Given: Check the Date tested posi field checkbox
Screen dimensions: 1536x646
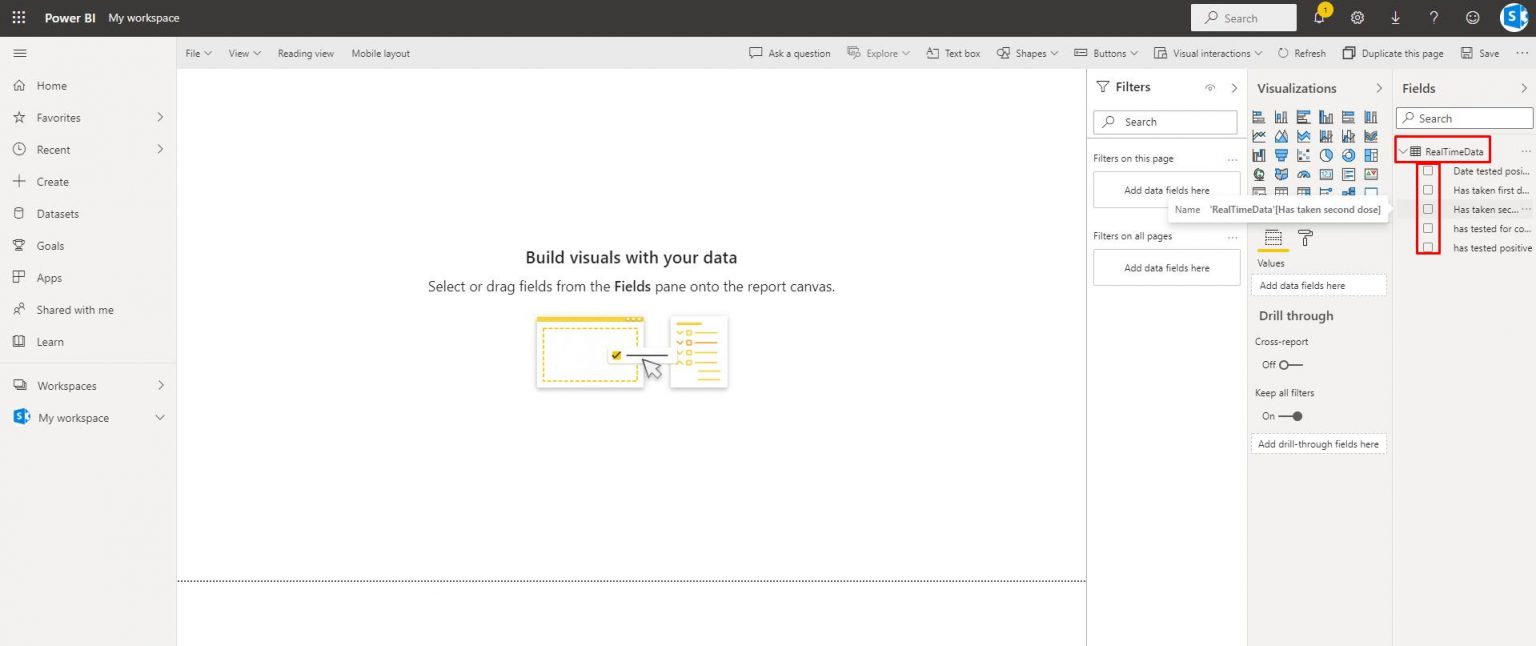Looking at the screenshot, I should pyautogui.click(x=1428, y=170).
